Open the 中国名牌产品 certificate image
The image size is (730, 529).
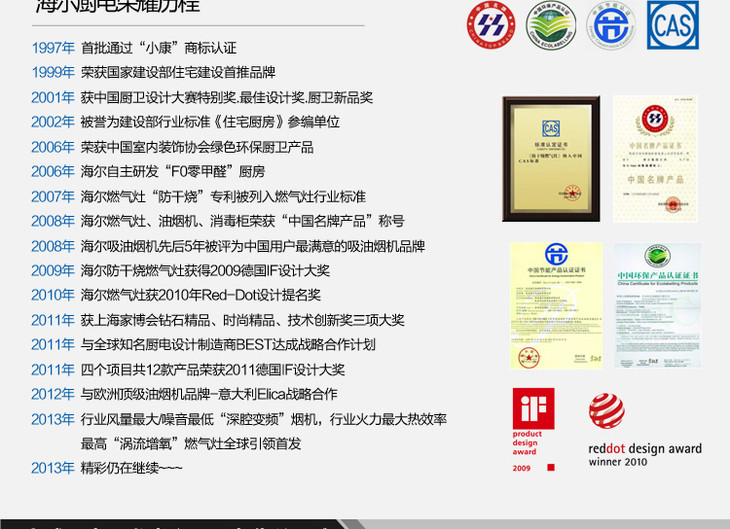click(655, 158)
